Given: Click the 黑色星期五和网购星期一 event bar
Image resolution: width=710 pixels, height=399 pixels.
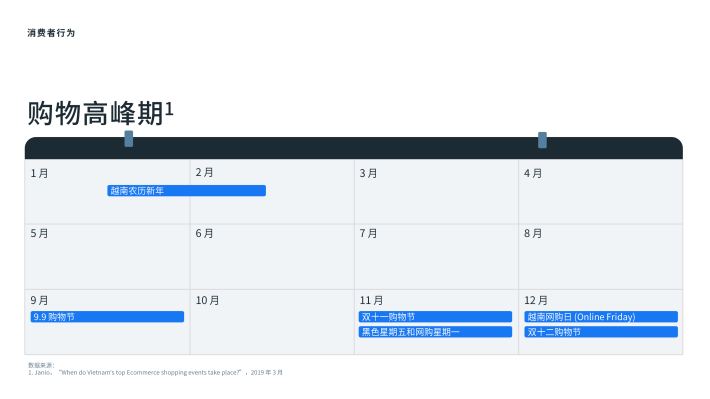Looking at the screenshot, I should point(435,332).
